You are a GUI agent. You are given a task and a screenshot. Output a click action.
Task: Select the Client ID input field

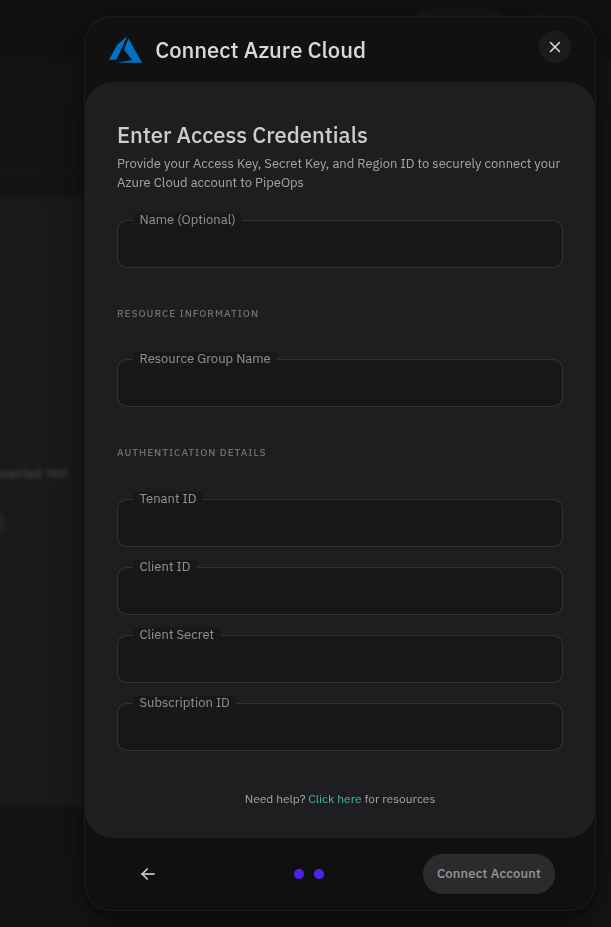(x=340, y=591)
